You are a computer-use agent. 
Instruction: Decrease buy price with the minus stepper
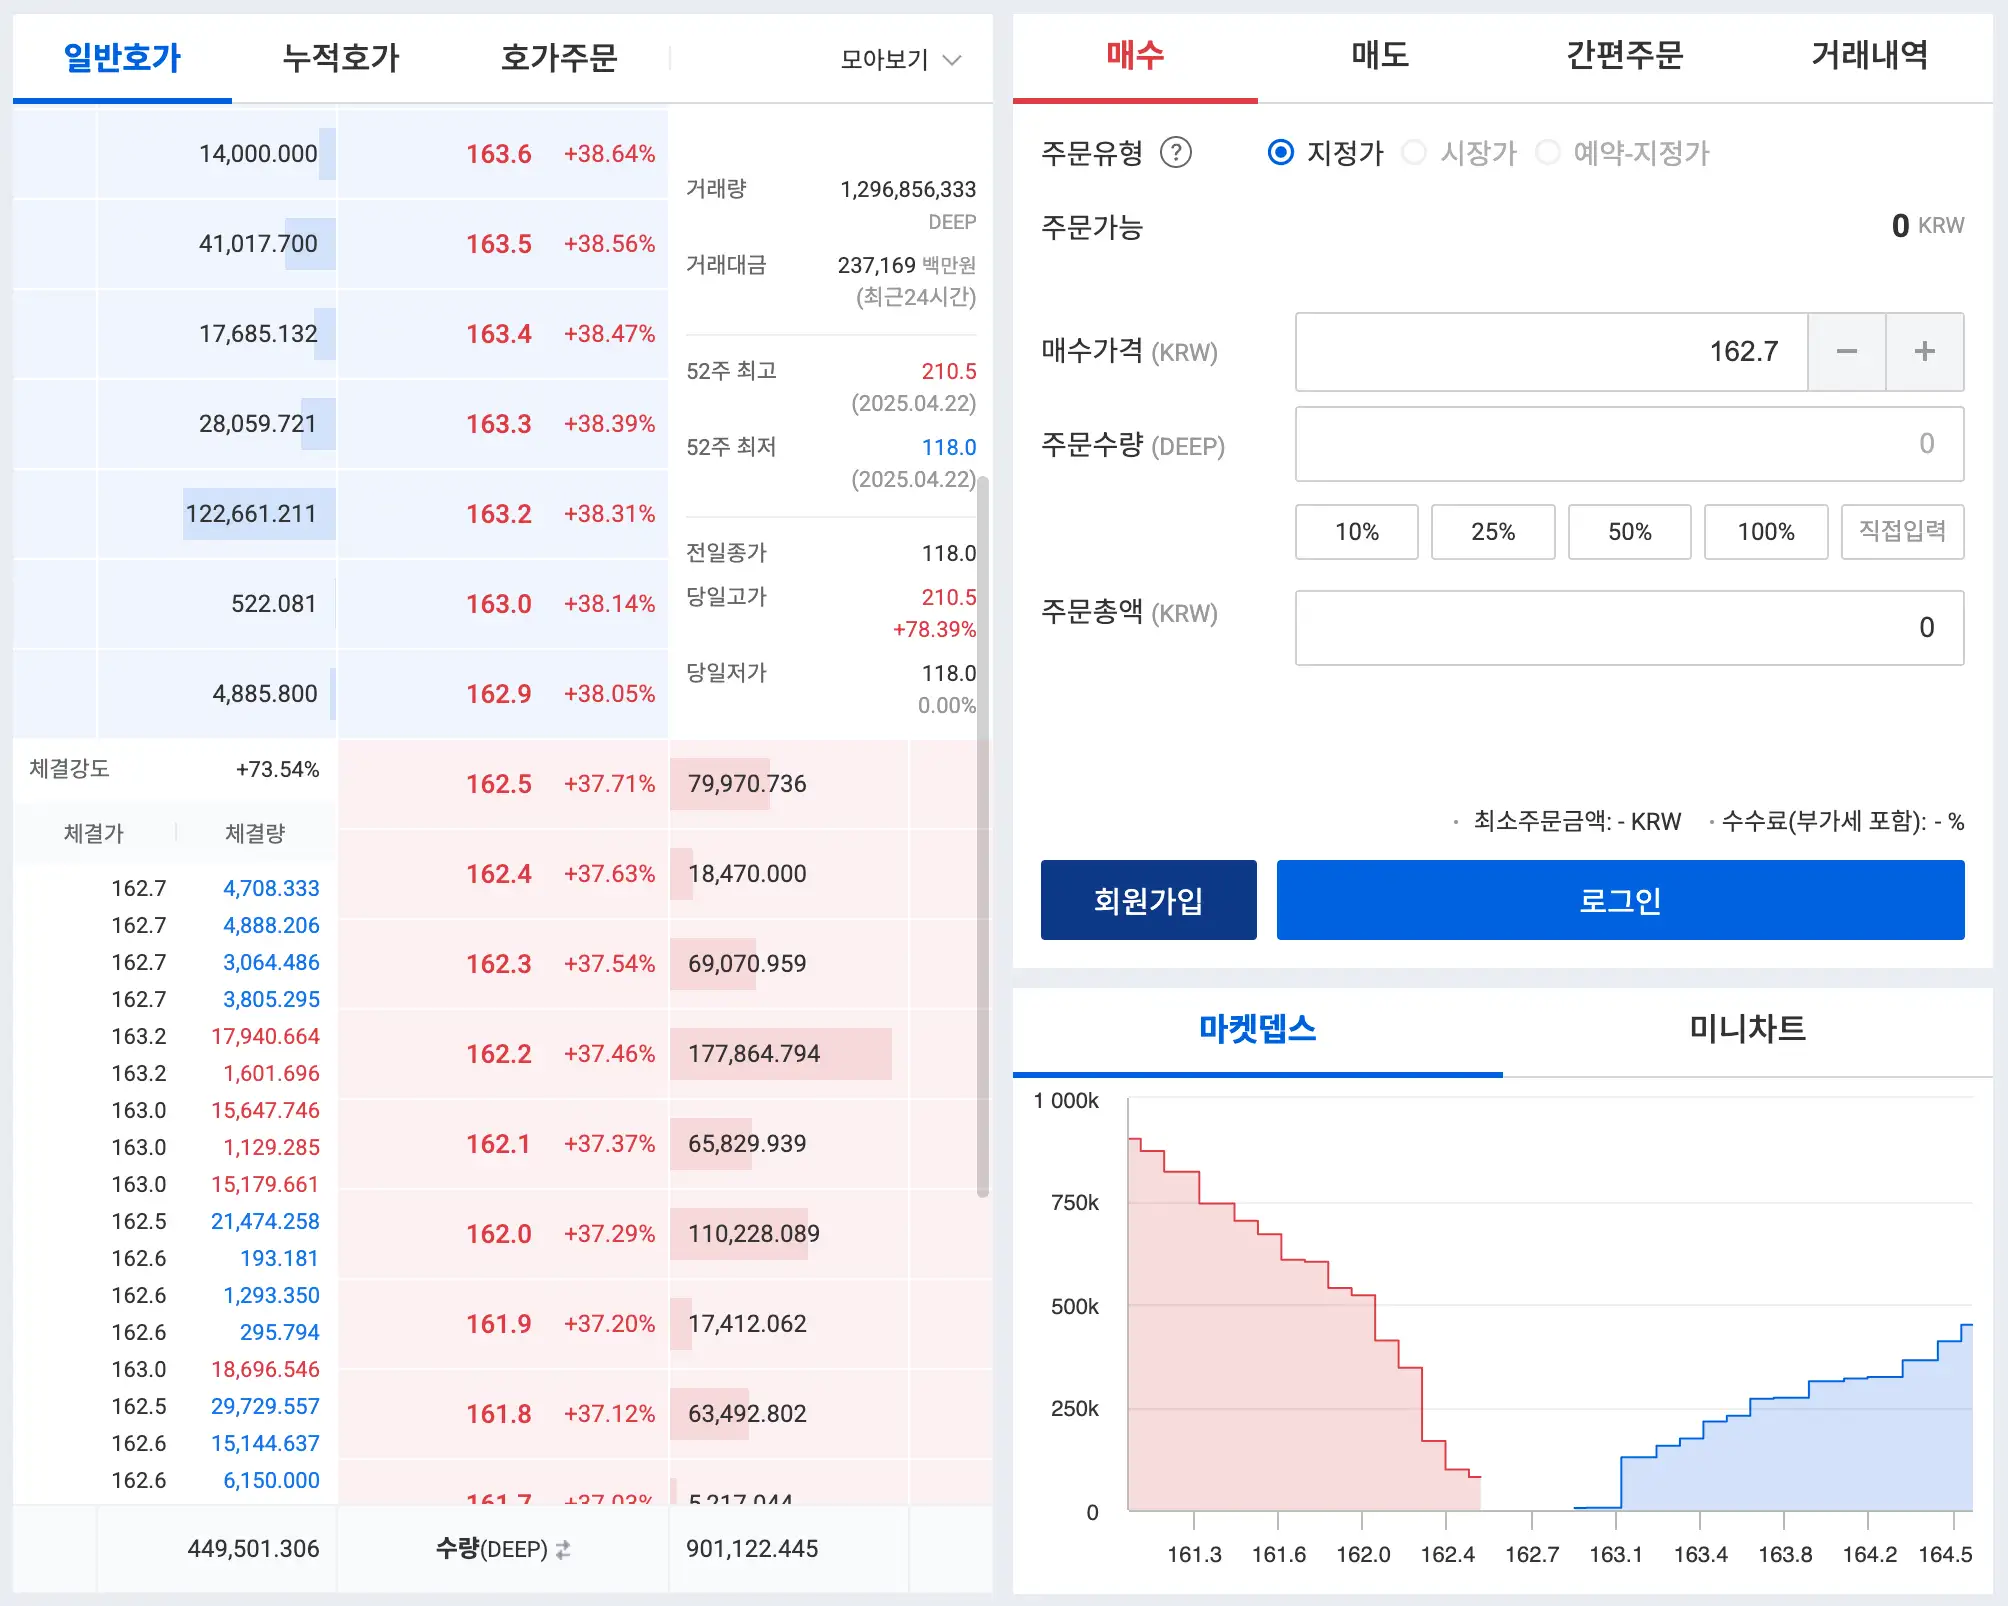point(1846,351)
